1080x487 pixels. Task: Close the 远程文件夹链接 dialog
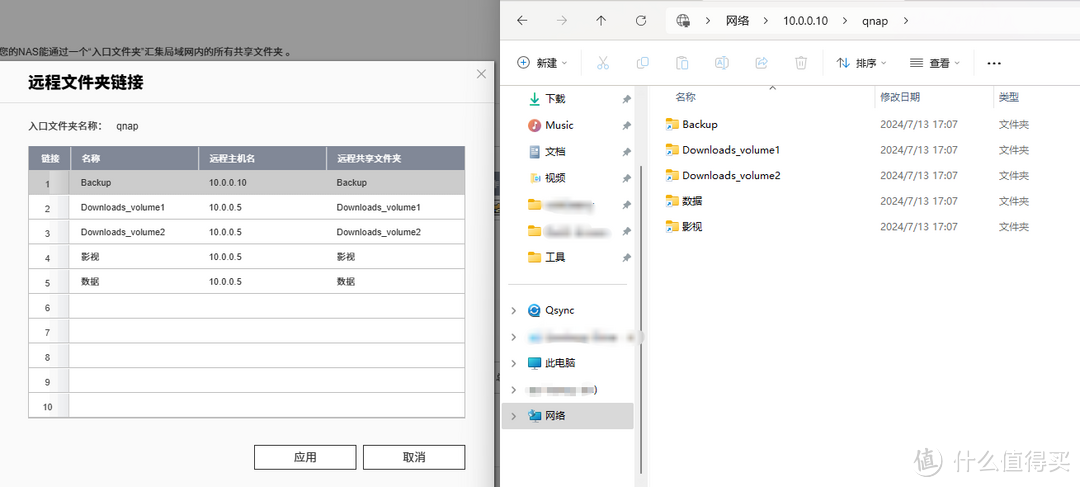481,74
